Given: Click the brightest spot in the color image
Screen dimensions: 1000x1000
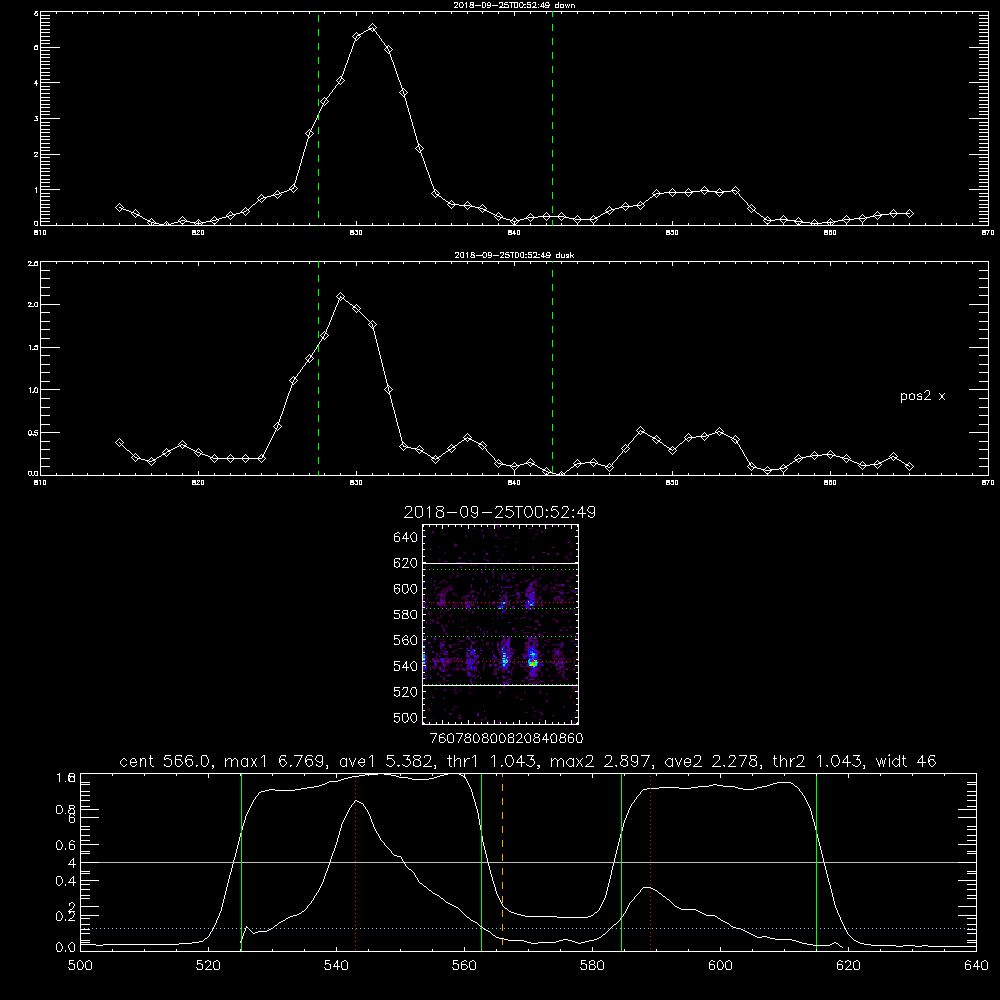Looking at the screenshot, I should 533,663.
